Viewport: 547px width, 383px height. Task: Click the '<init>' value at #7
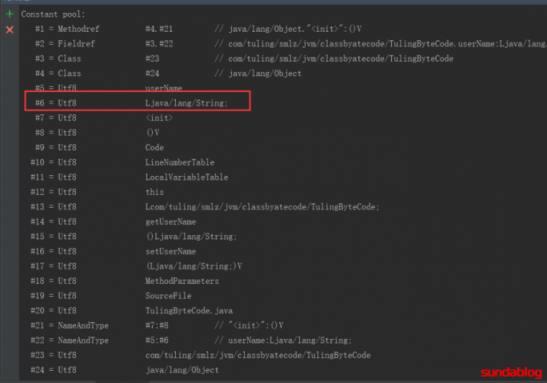click(159, 118)
